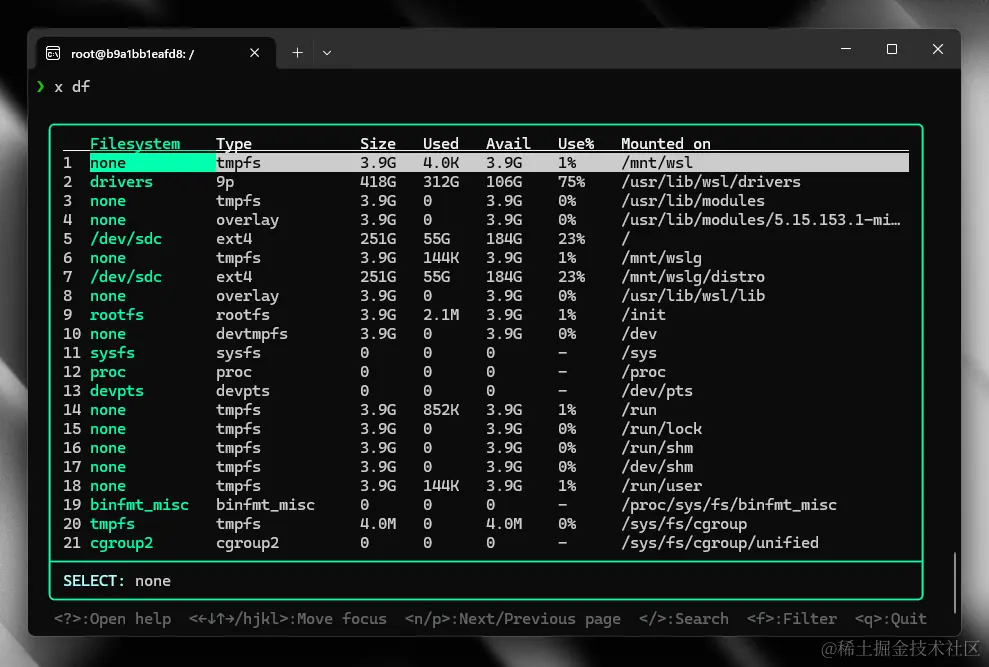Select row mounted on /dev/shm
This screenshot has height=667, width=989.
(x=486, y=466)
